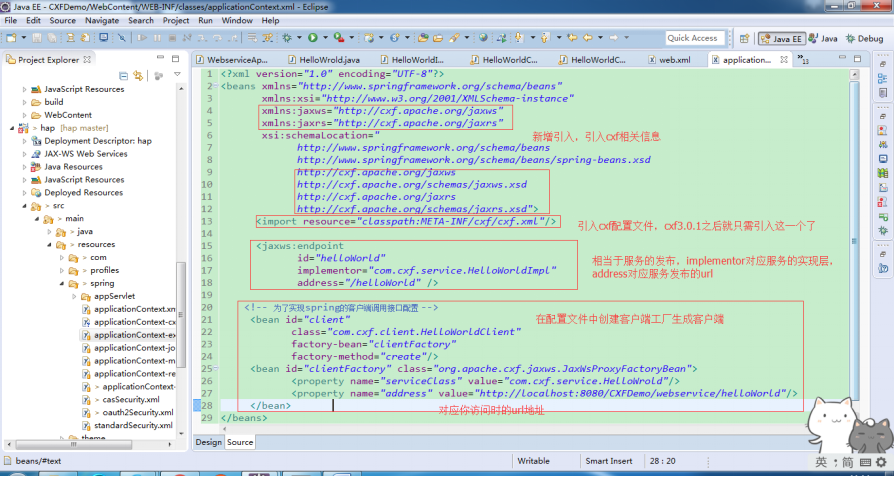Click the Quick Access search field
This screenshot has width=895, height=477.
695,38
